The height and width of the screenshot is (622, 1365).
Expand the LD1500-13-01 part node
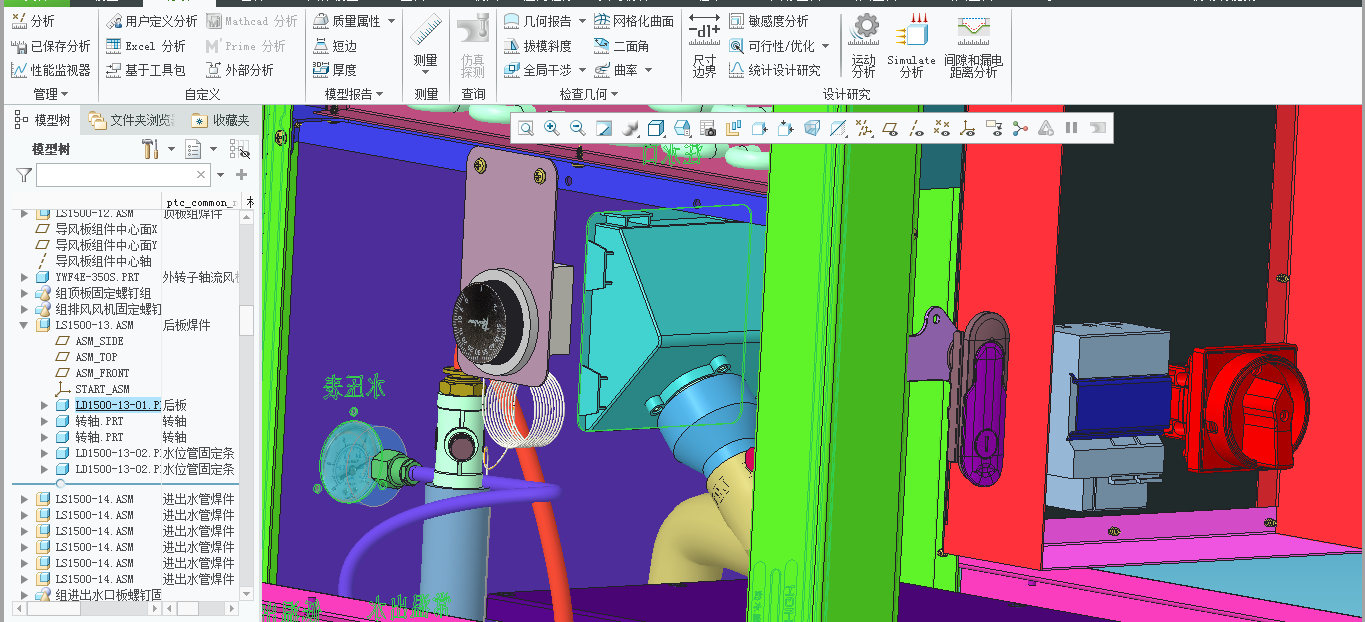(44, 405)
